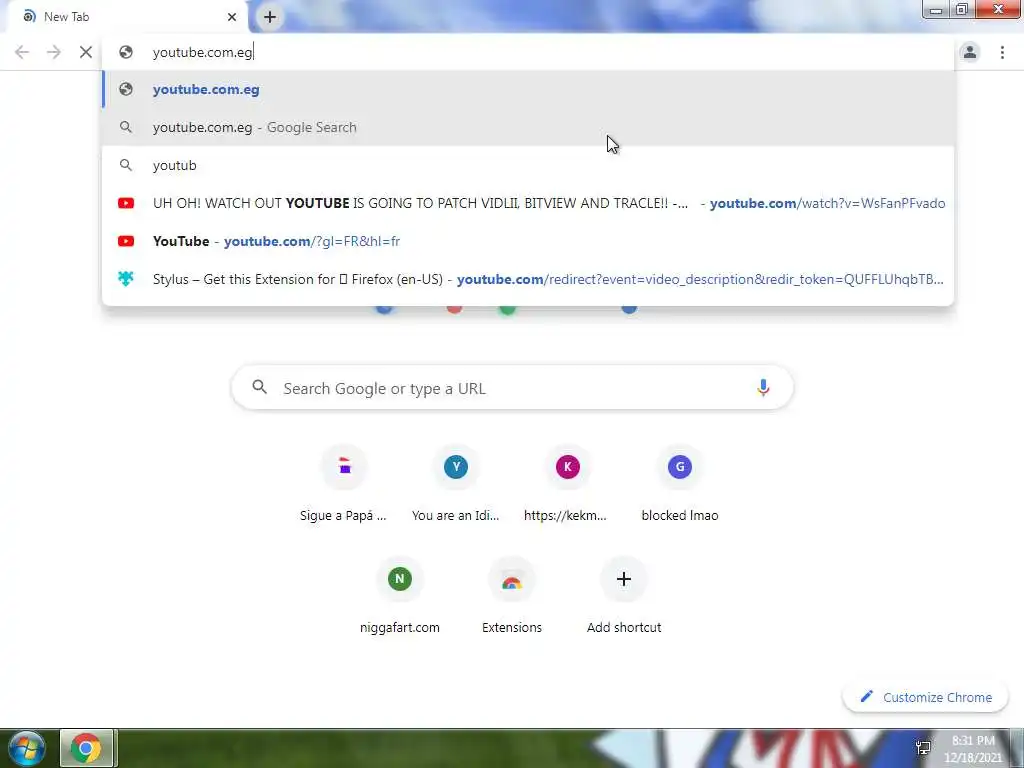Open the You are an Idi... shortcut
This screenshot has height=768, width=1024.
tap(456, 485)
